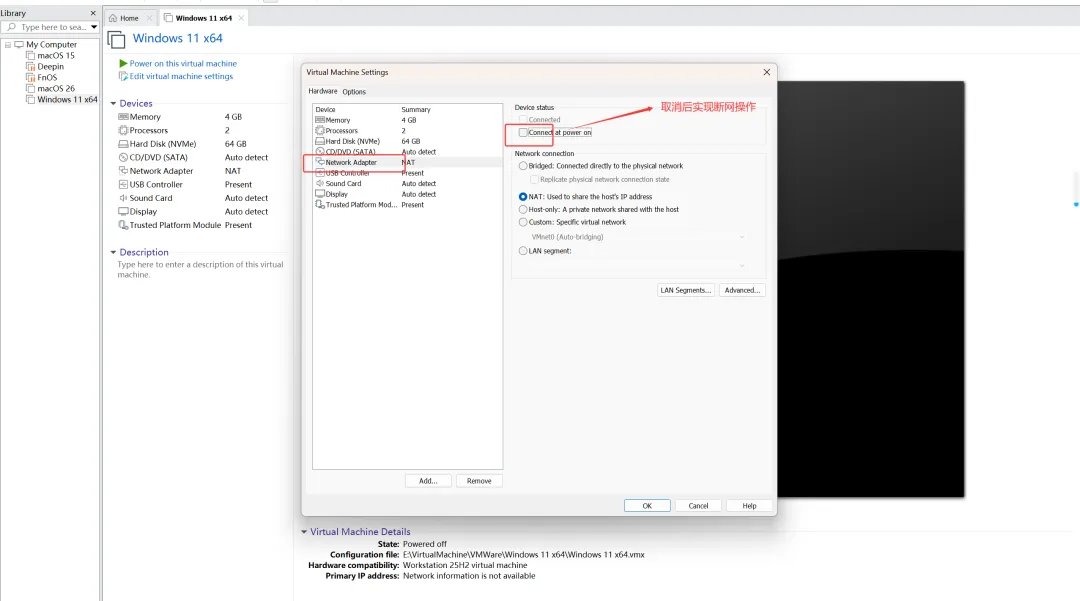Click Display icon in settings device list

[320, 194]
